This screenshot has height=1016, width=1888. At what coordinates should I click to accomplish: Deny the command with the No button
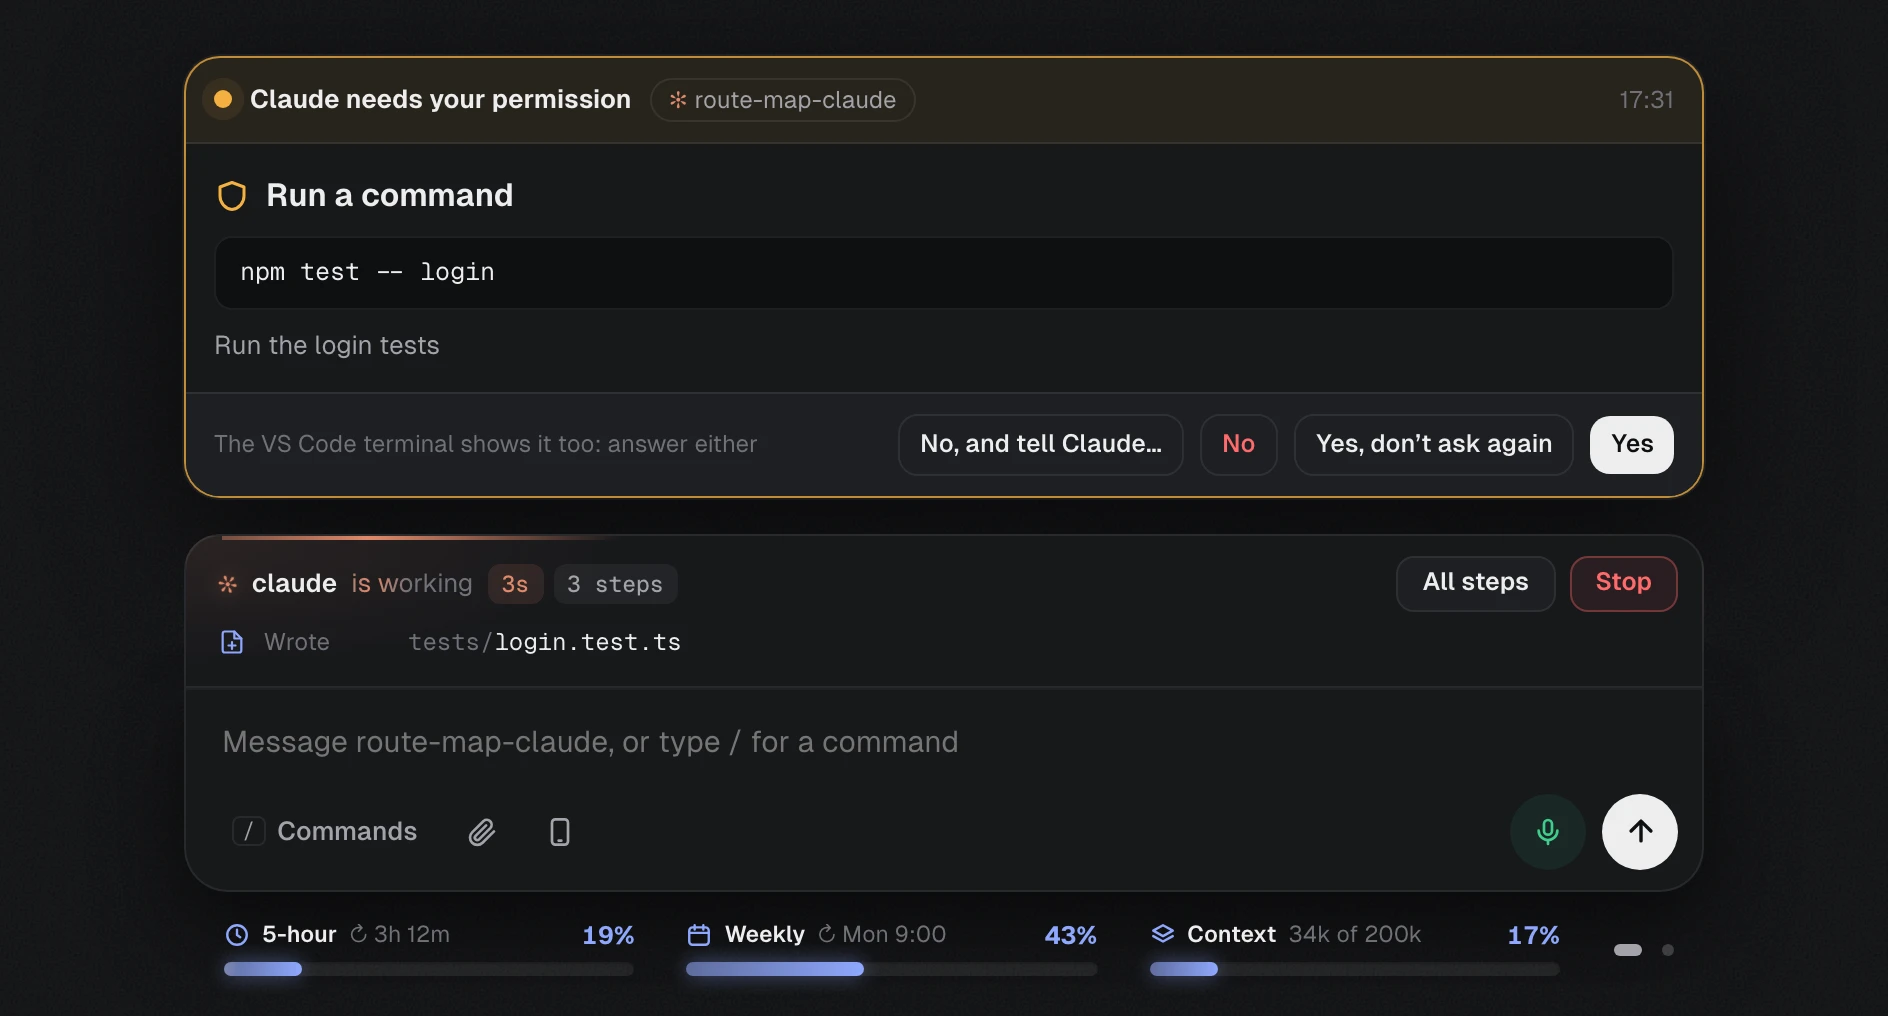click(x=1238, y=444)
